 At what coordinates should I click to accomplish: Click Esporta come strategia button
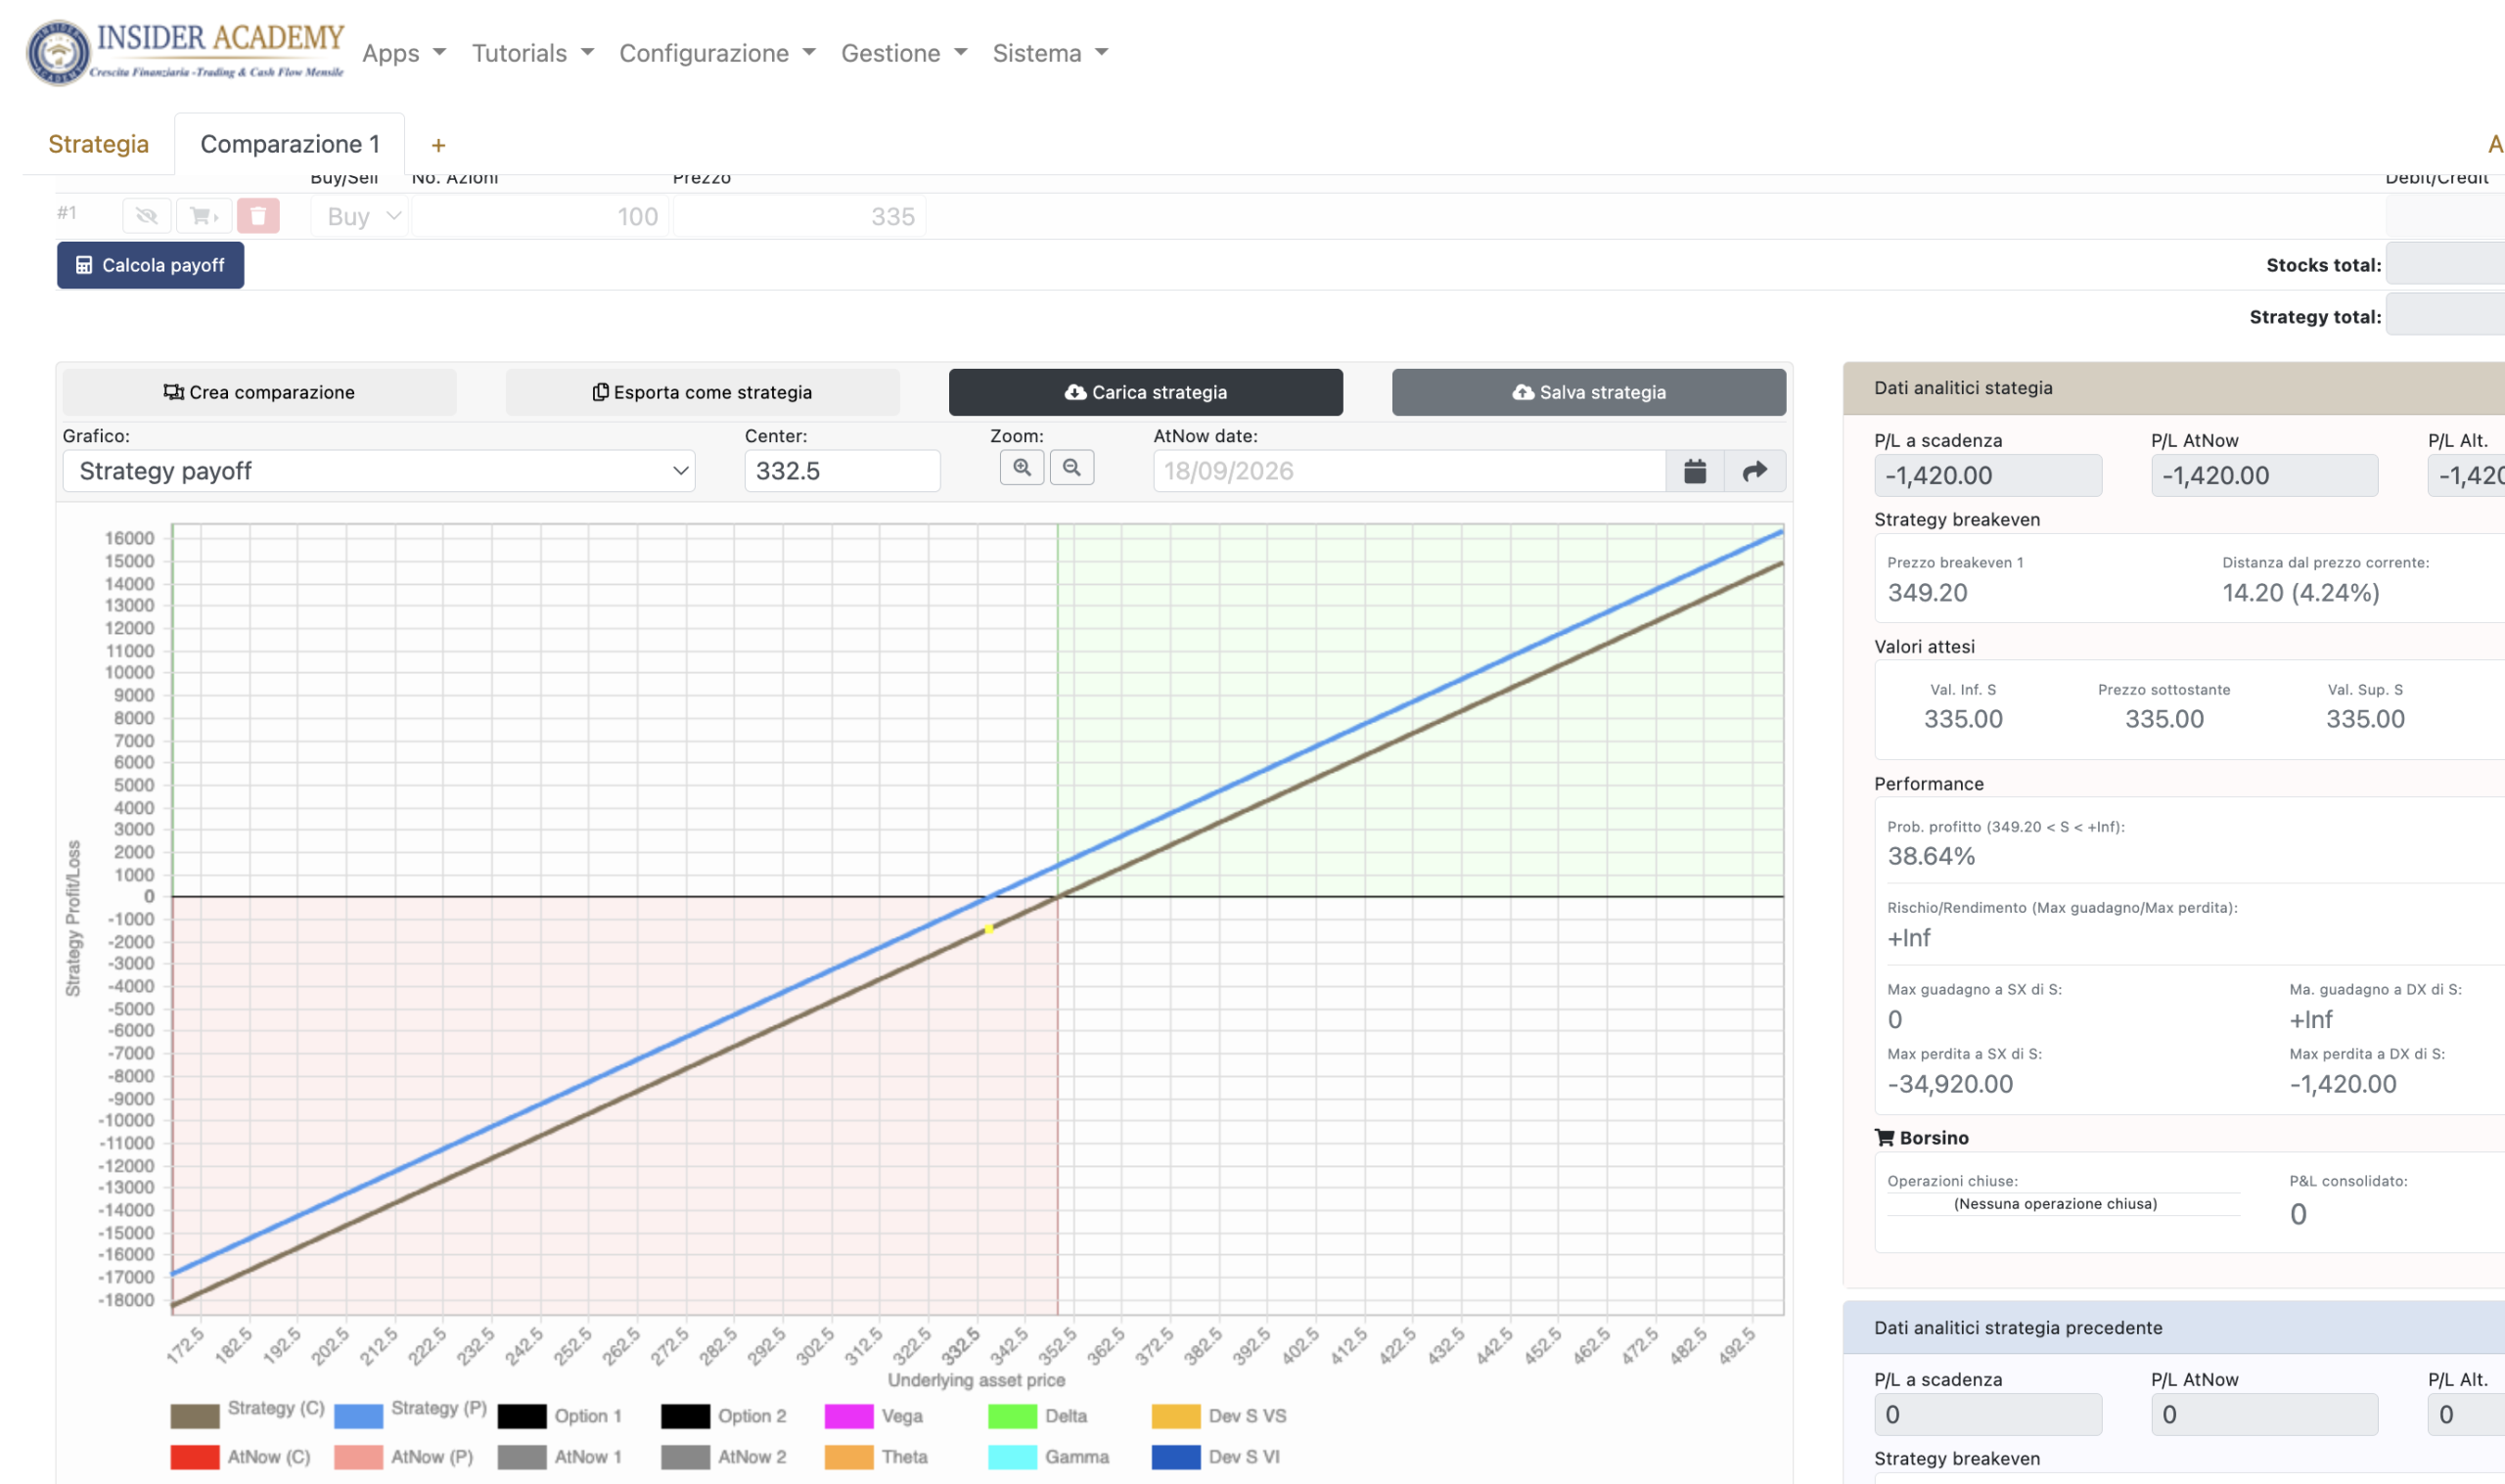(x=702, y=392)
